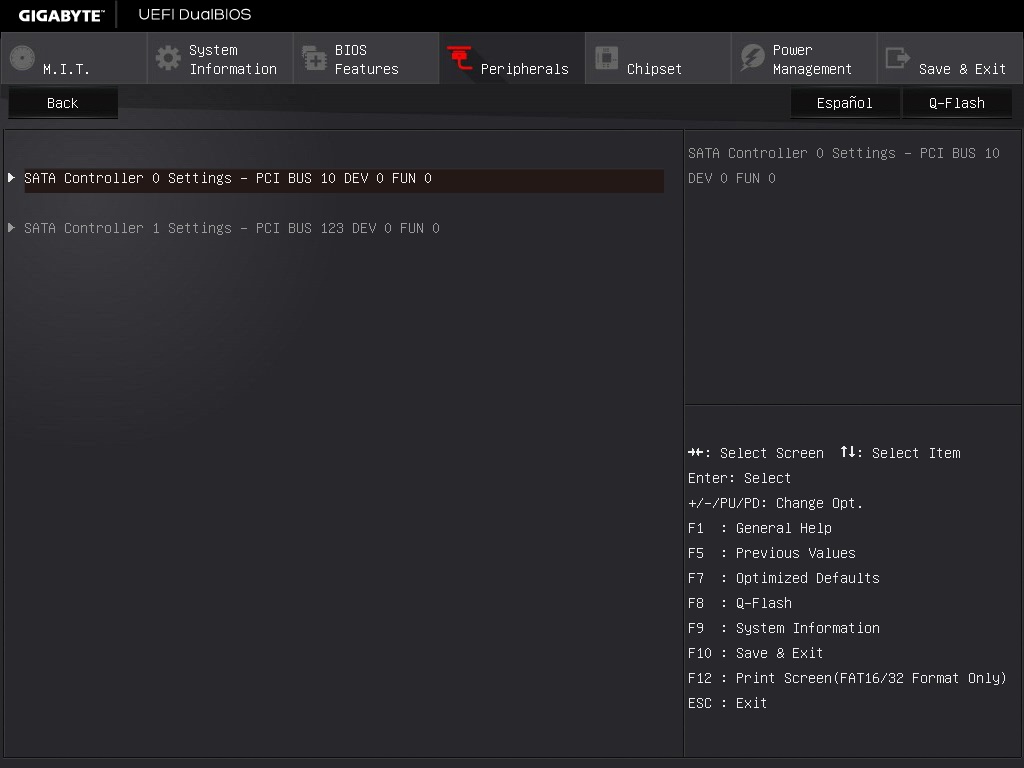Select SATA Controller 1 Settings PCI BUS 123

[232, 229]
